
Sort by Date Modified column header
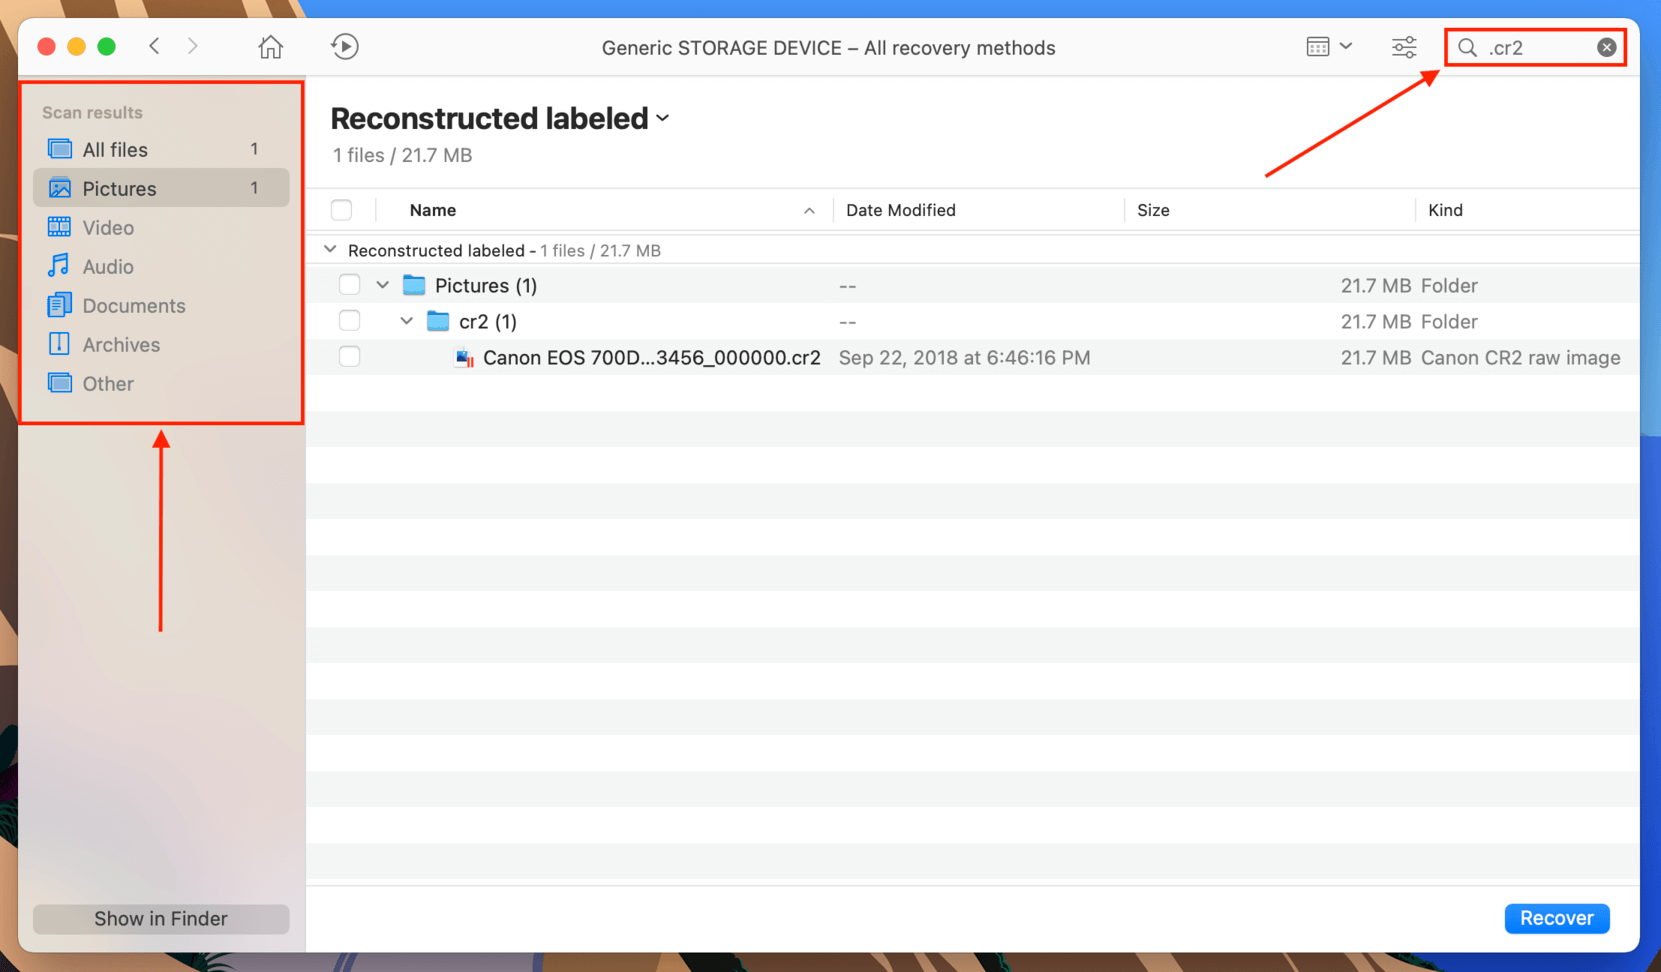[900, 210]
